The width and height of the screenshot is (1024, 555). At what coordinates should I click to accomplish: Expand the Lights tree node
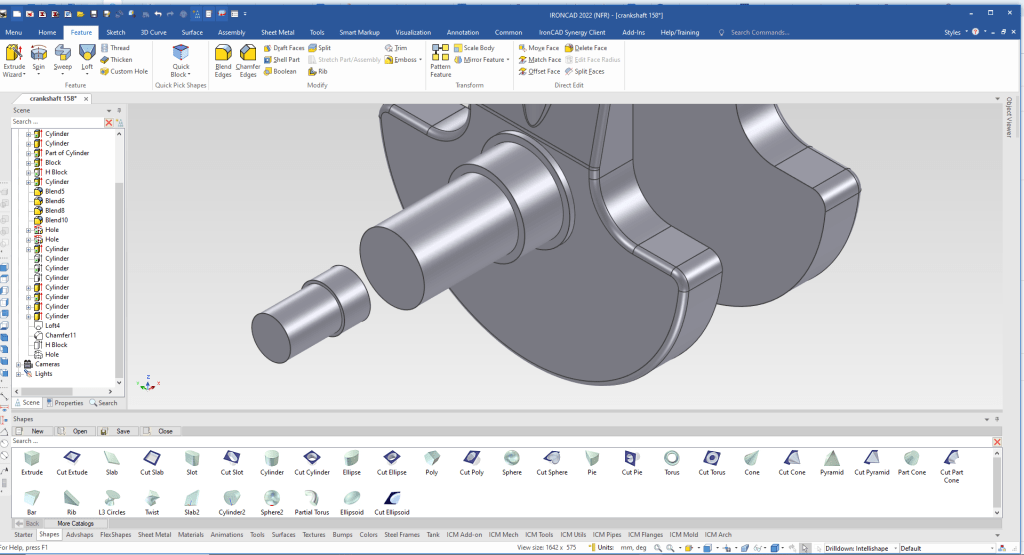(19, 374)
